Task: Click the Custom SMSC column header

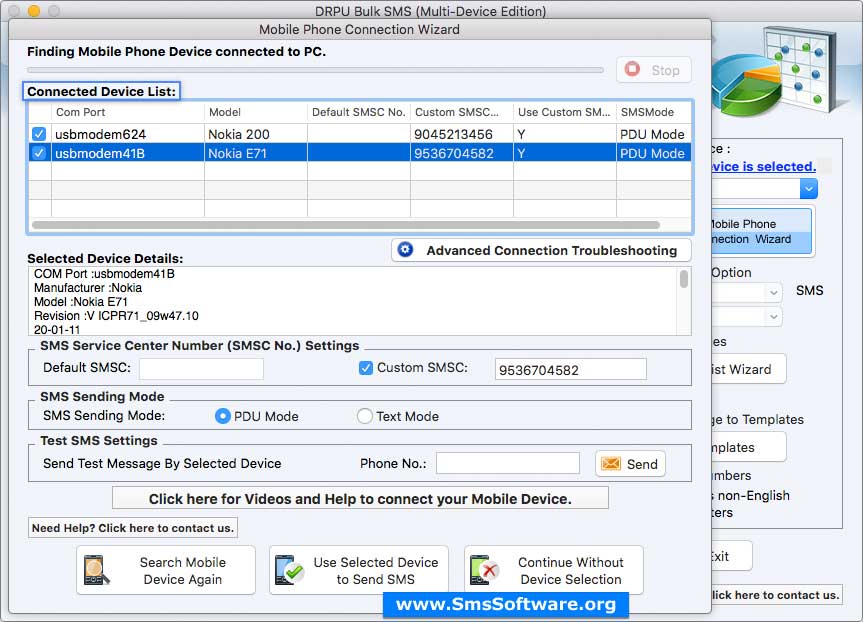Action: pyautogui.click(x=462, y=112)
